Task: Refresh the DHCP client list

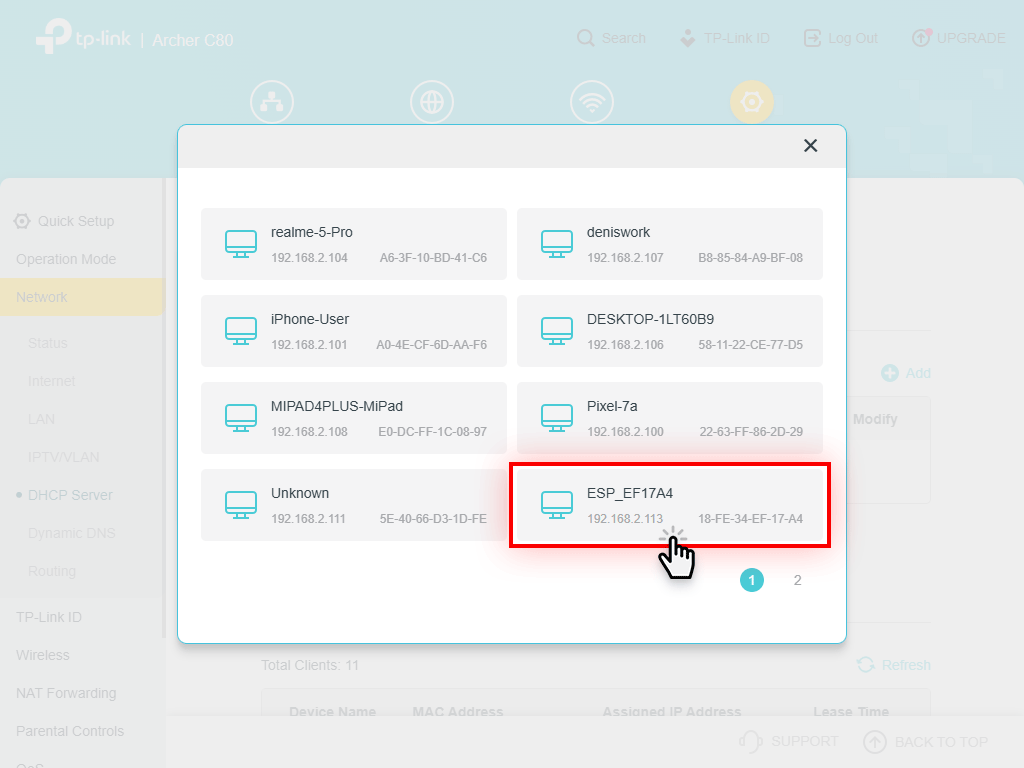Action: 892,664
